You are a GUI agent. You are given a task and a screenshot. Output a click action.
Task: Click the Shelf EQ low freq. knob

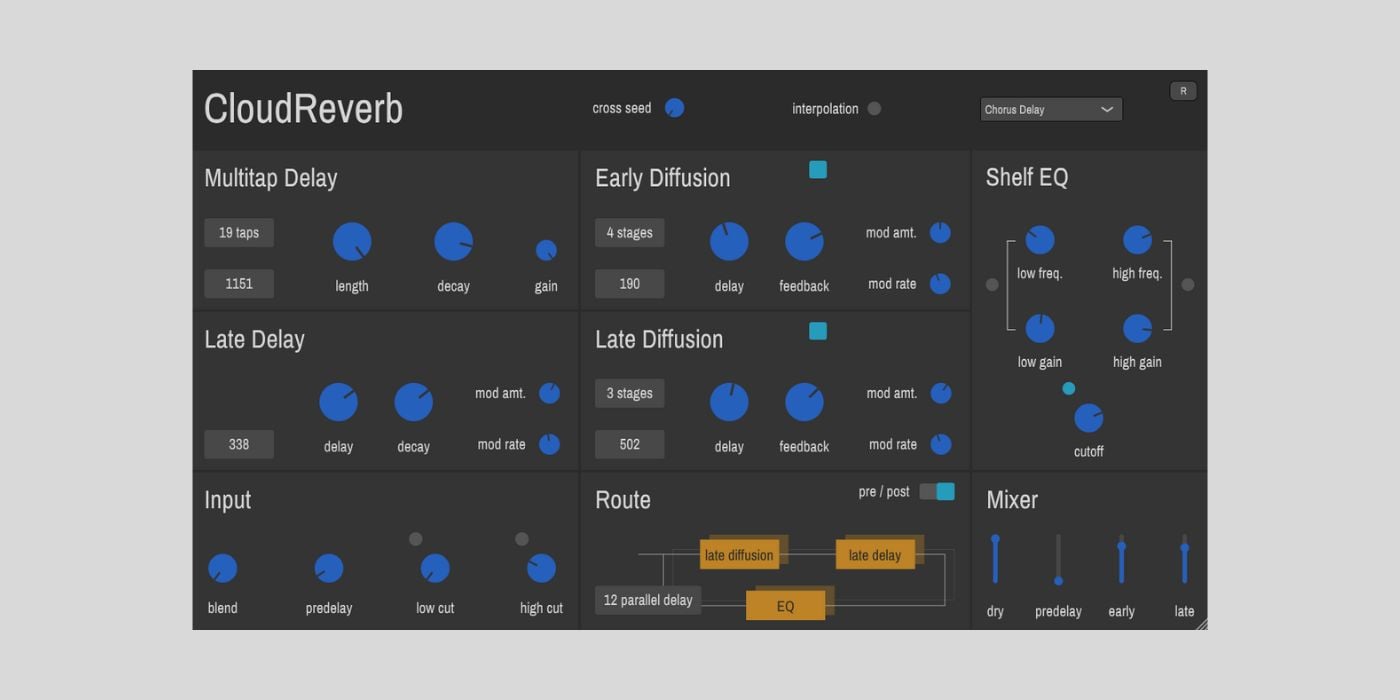(x=1040, y=240)
